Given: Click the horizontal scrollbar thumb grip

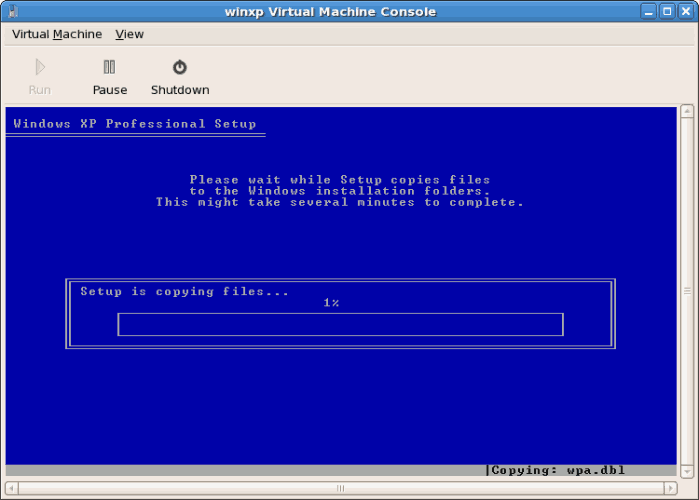Looking at the screenshot, I should click(340, 488).
